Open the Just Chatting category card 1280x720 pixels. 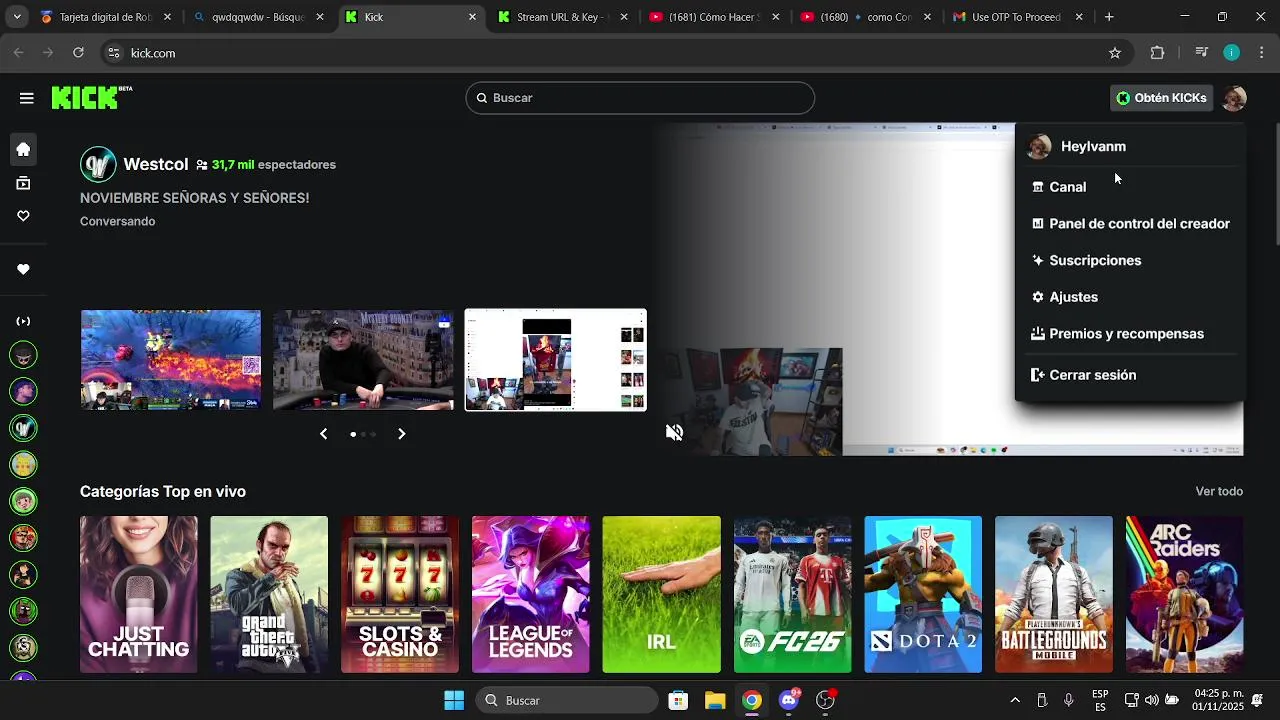139,595
